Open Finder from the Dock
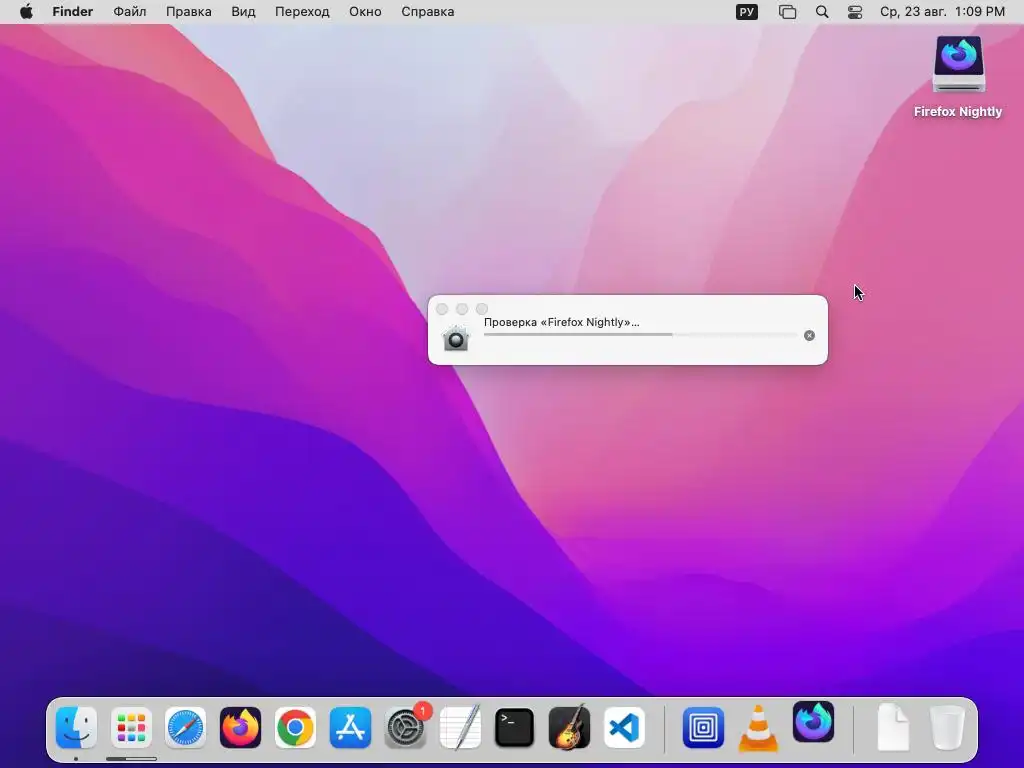Screen dimensions: 1024x768 tap(76, 727)
